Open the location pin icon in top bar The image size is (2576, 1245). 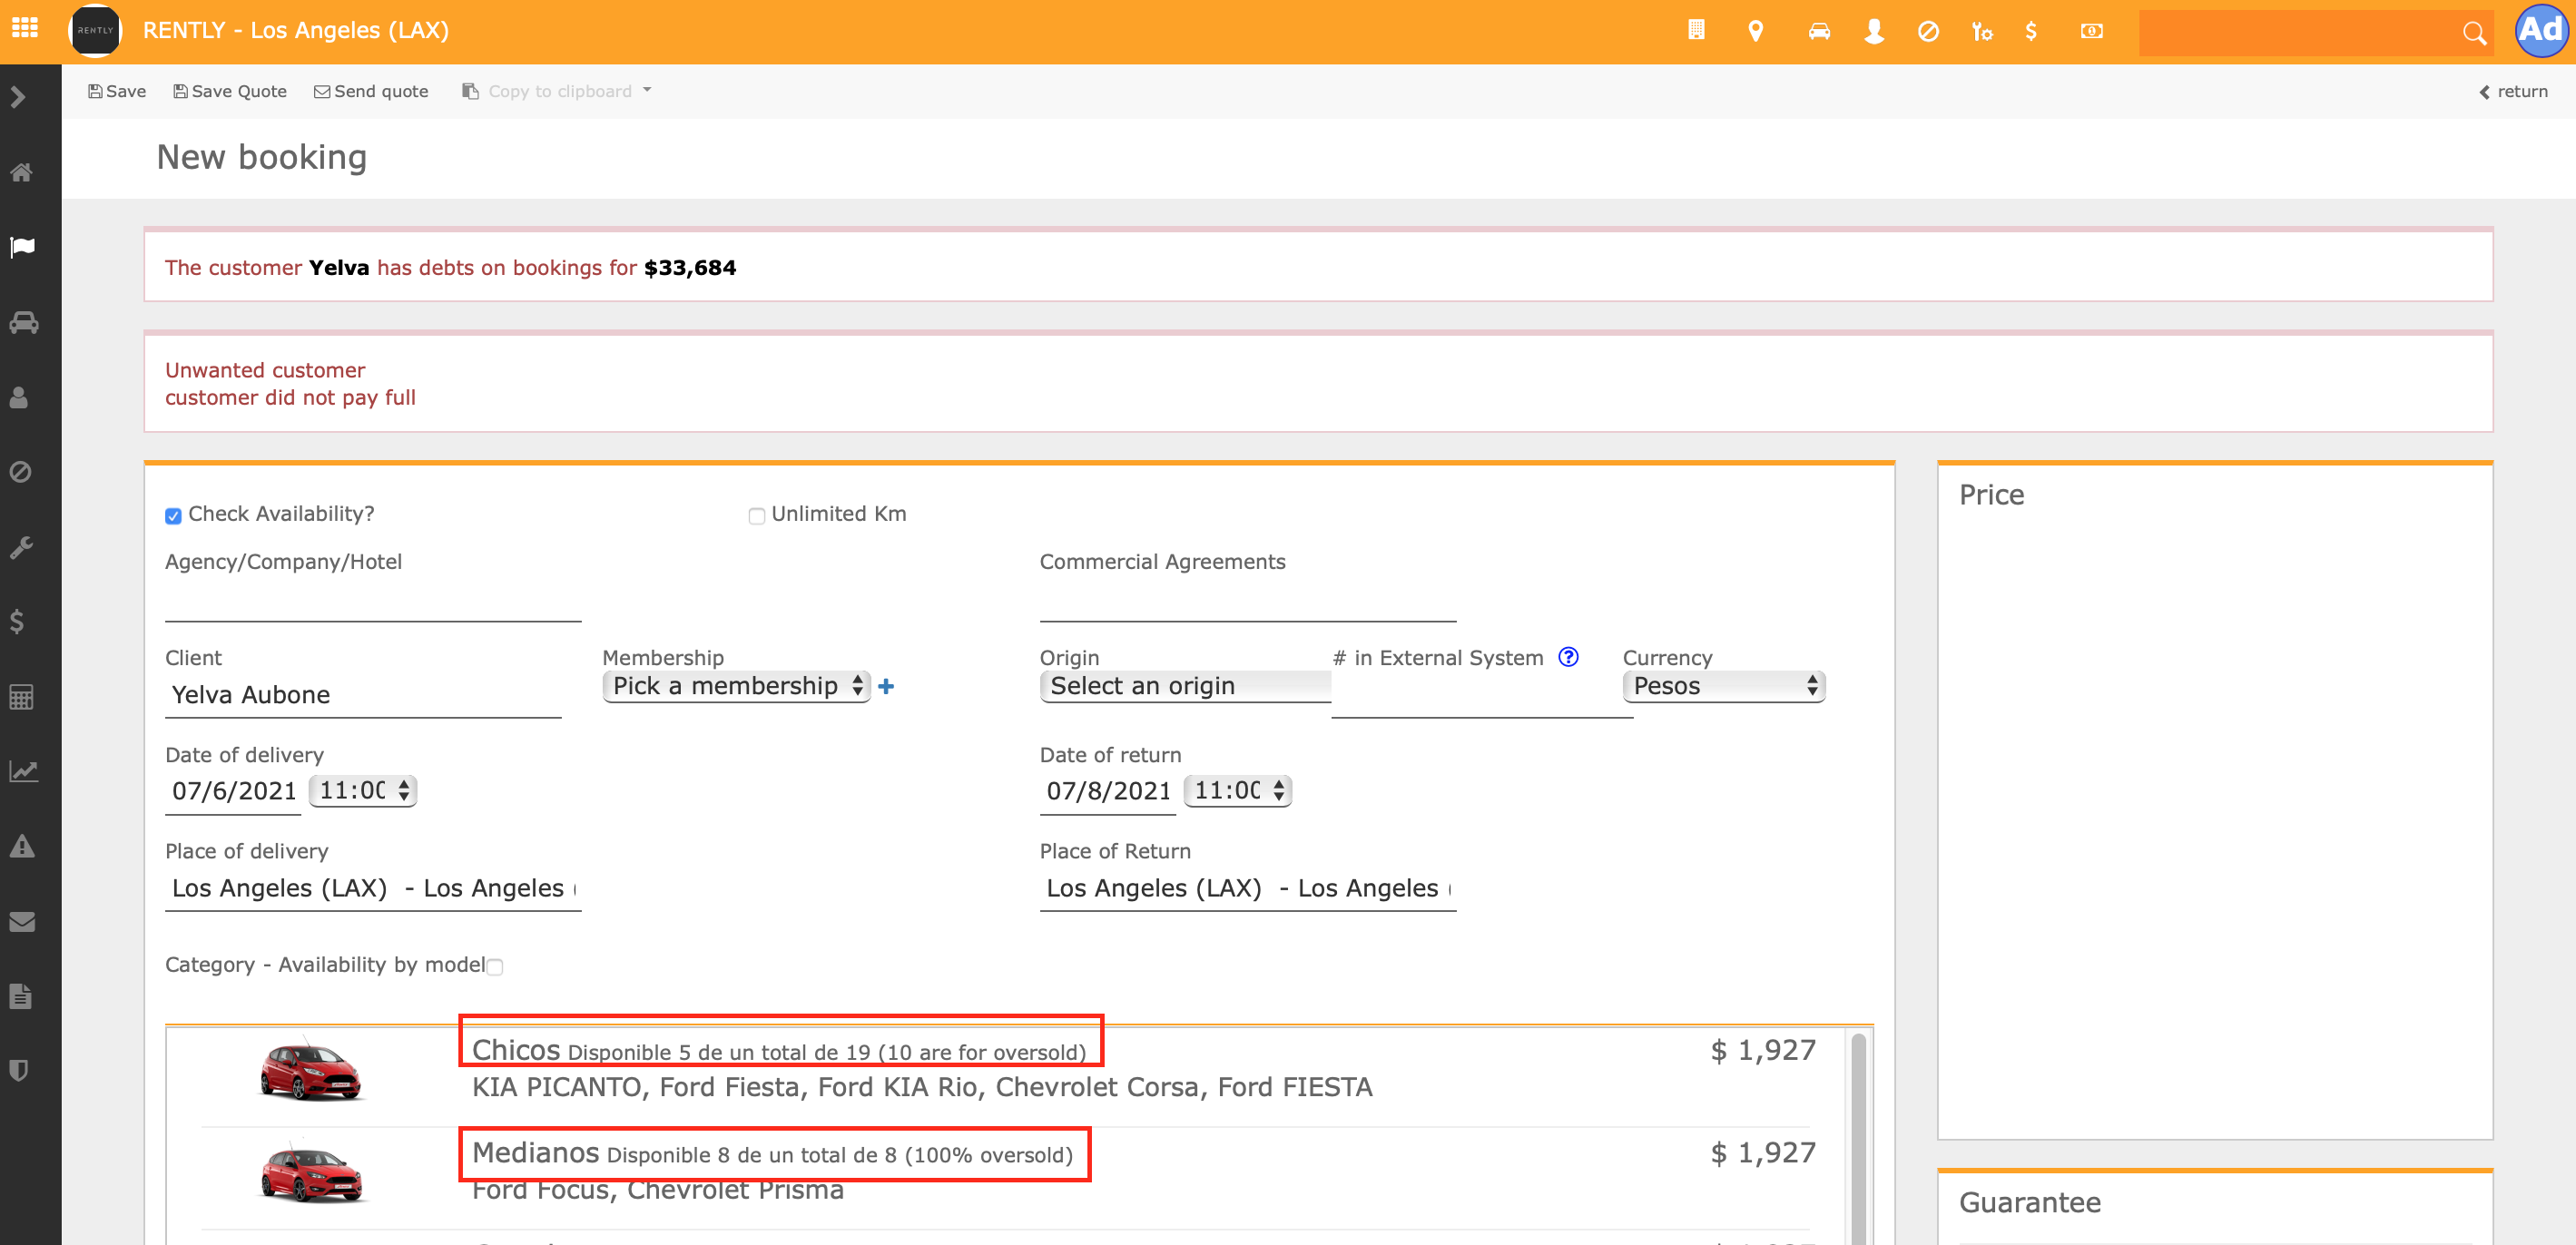1755,31
